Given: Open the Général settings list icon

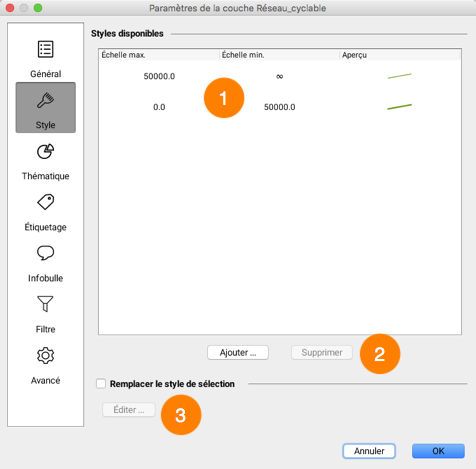Looking at the screenshot, I should click(x=45, y=49).
